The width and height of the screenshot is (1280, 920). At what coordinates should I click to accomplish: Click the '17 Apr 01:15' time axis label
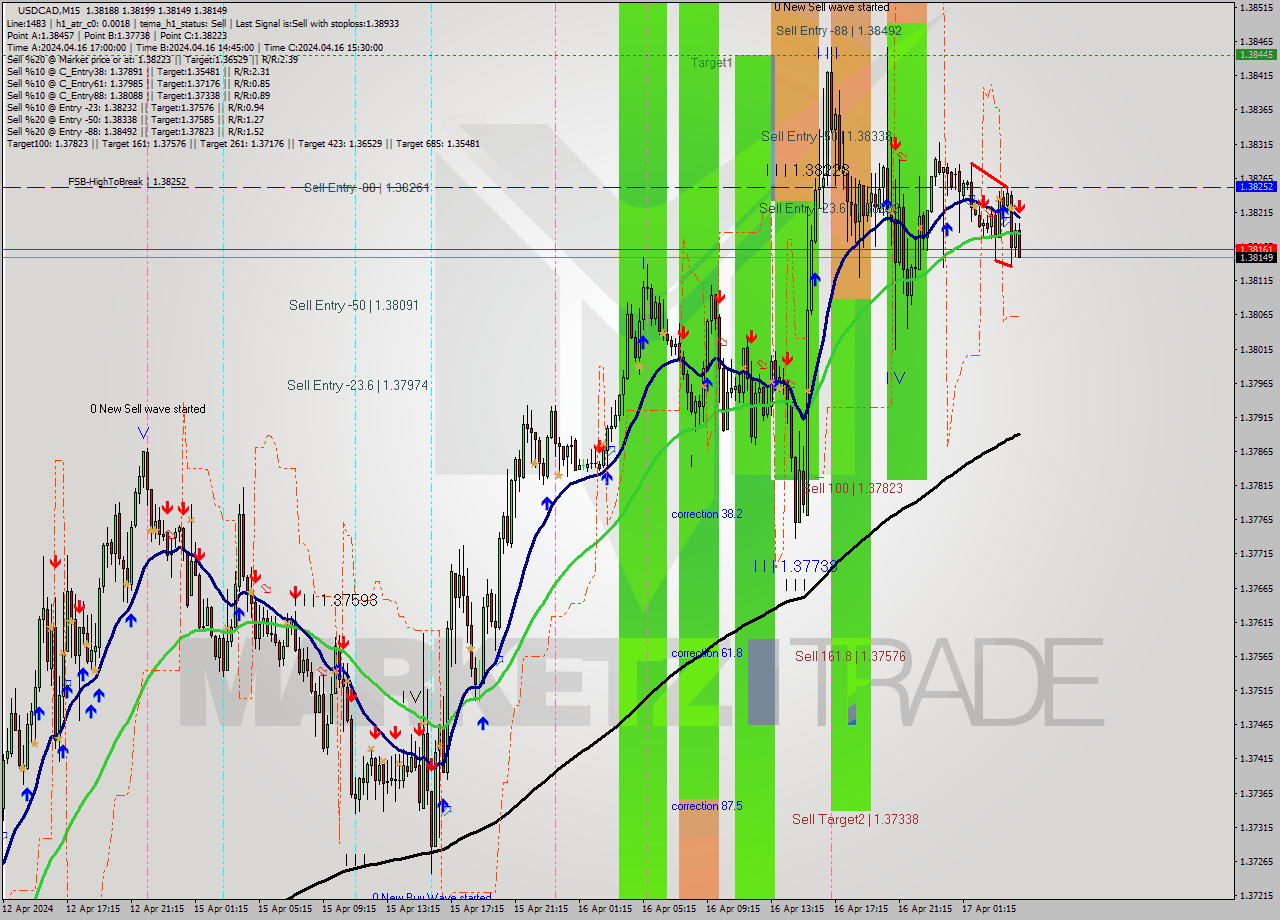point(989,909)
